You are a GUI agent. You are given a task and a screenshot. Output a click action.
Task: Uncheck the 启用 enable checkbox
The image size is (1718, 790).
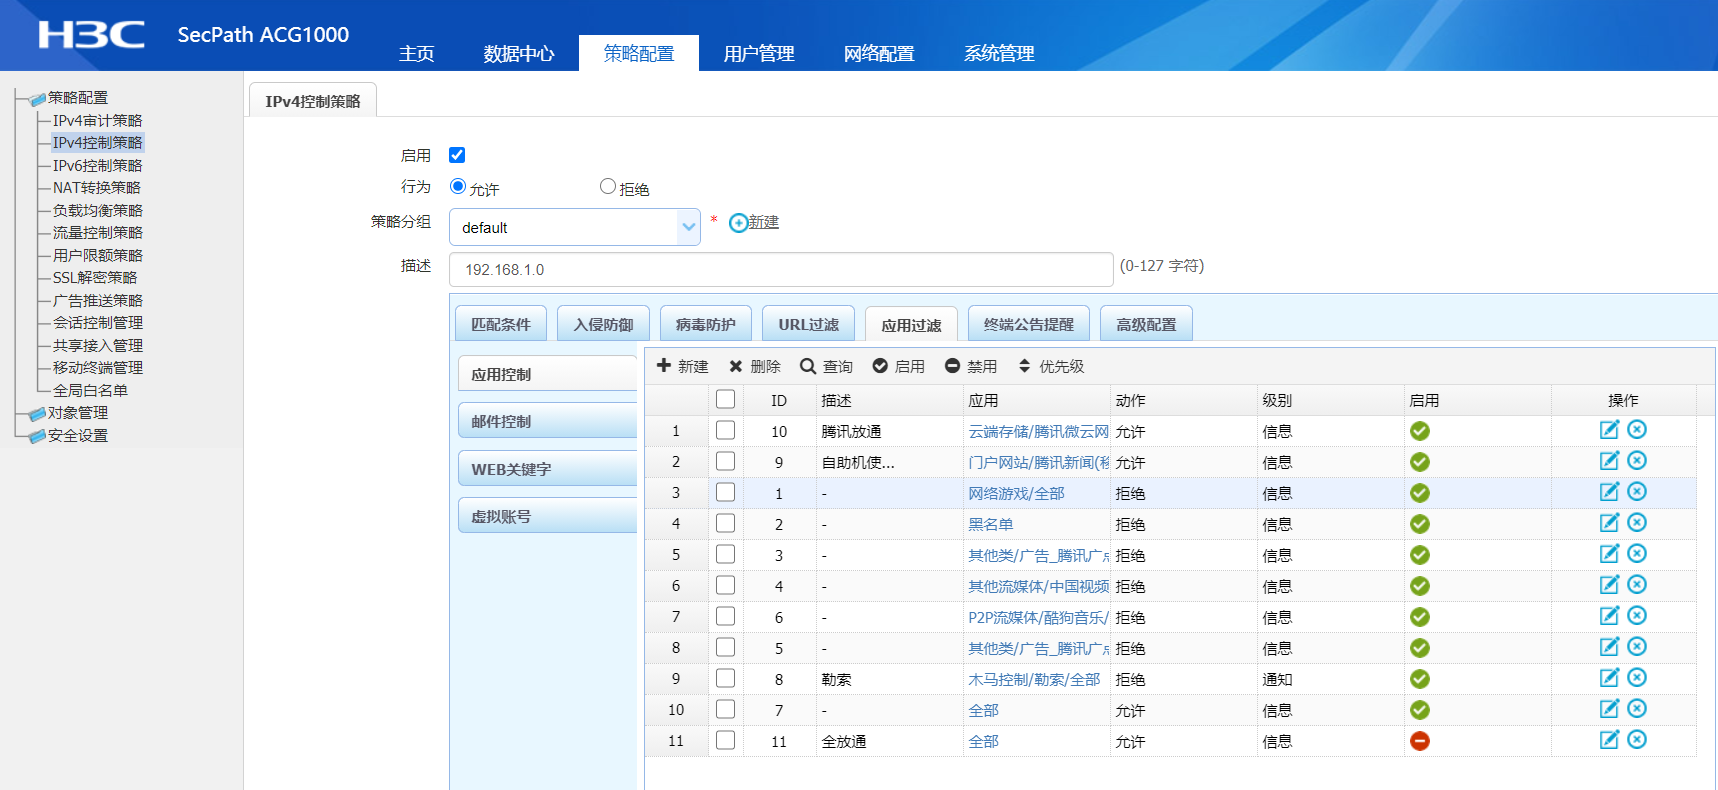(457, 155)
